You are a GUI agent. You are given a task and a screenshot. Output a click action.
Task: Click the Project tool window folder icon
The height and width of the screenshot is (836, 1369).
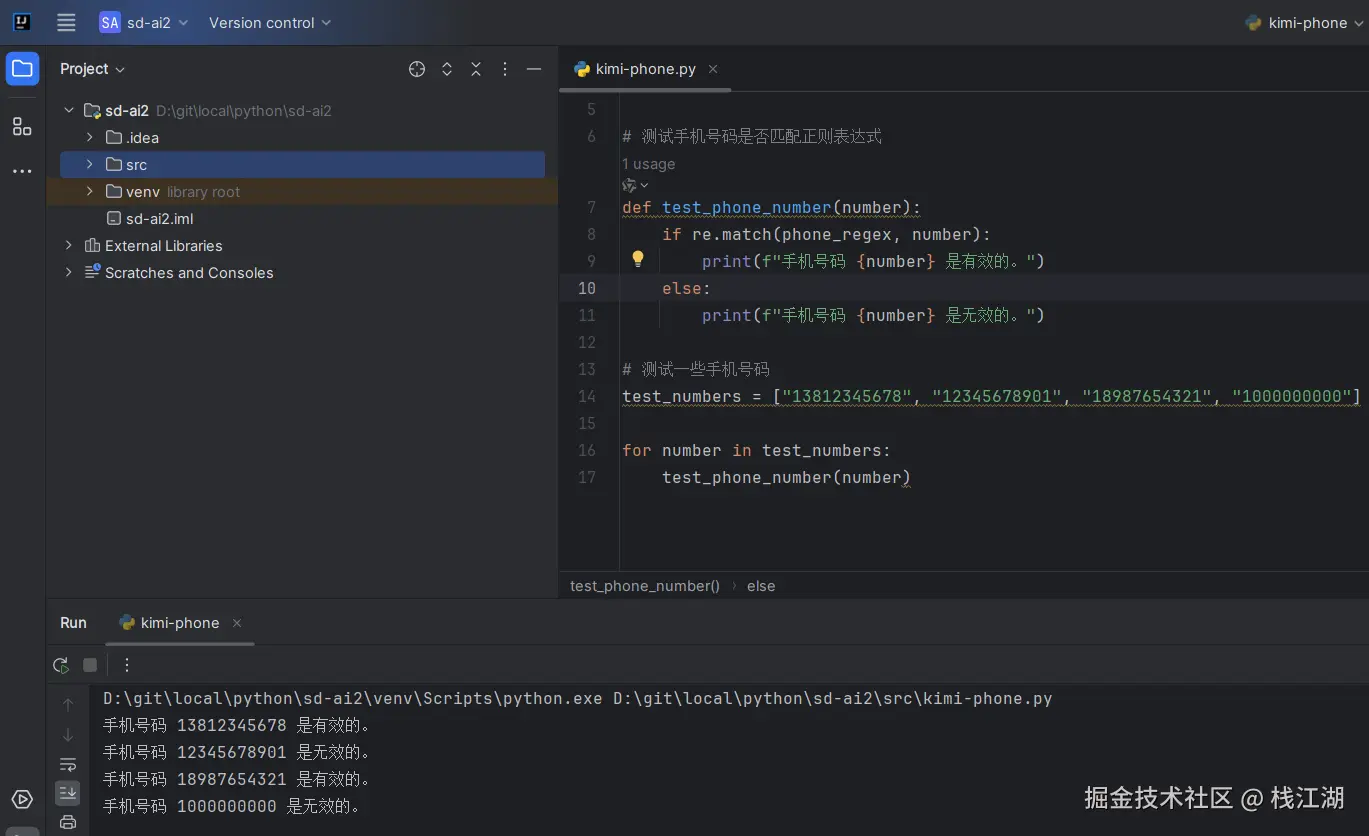coord(22,69)
